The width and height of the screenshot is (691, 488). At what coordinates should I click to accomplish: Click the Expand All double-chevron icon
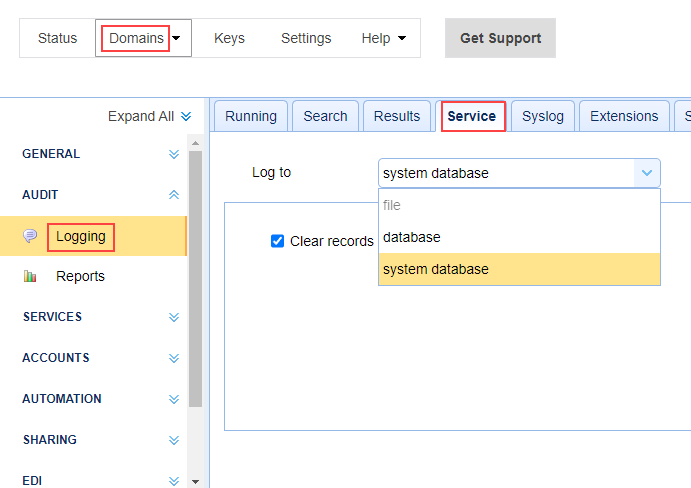pyautogui.click(x=186, y=117)
